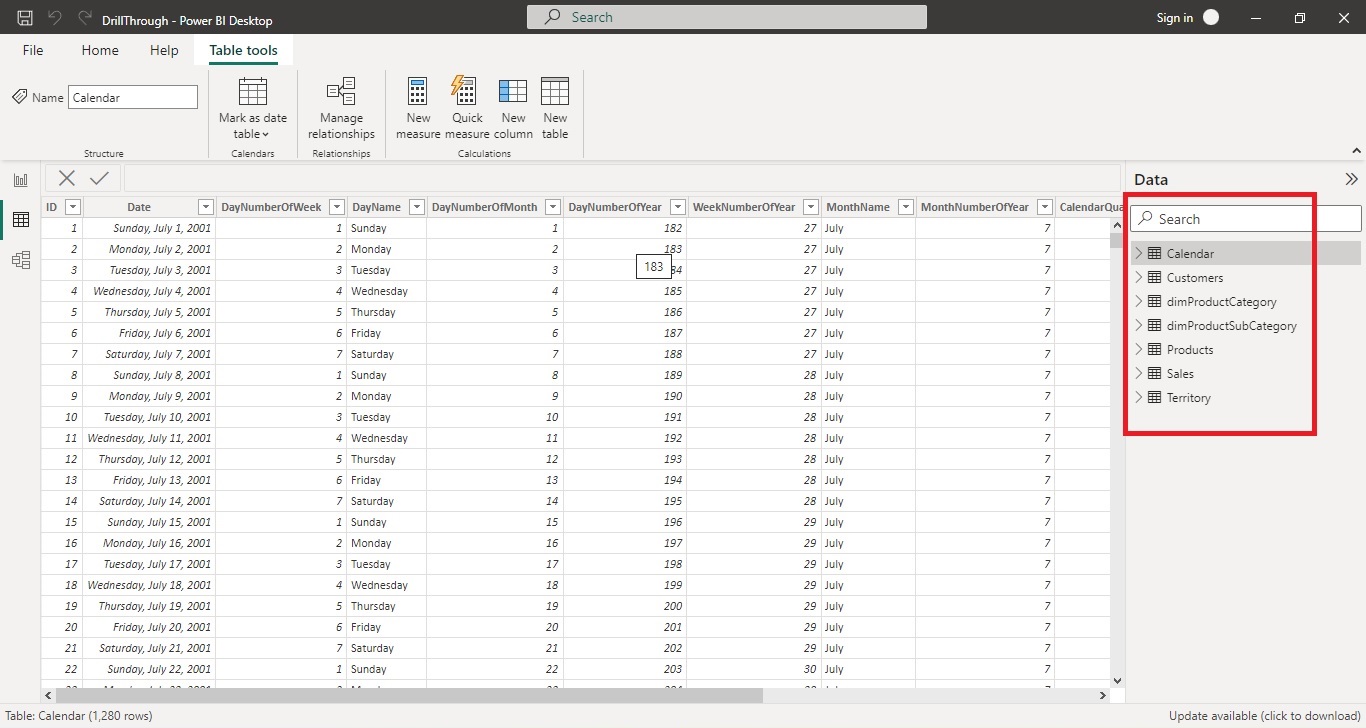Open Manage relationships

pyautogui.click(x=340, y=107)
